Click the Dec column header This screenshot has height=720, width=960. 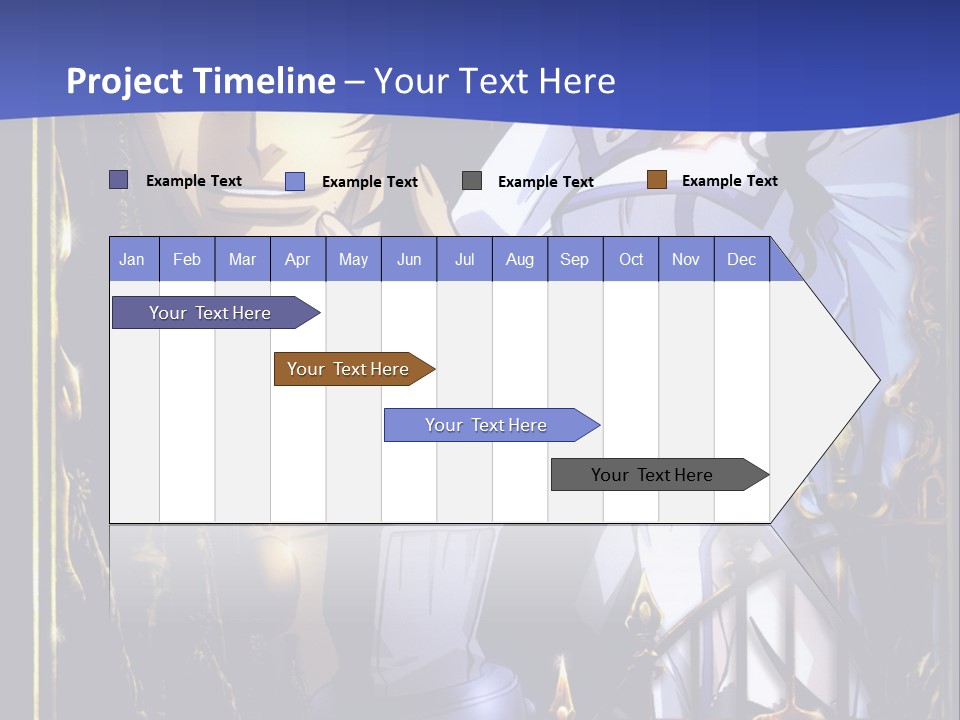click(x=741, y=259)
